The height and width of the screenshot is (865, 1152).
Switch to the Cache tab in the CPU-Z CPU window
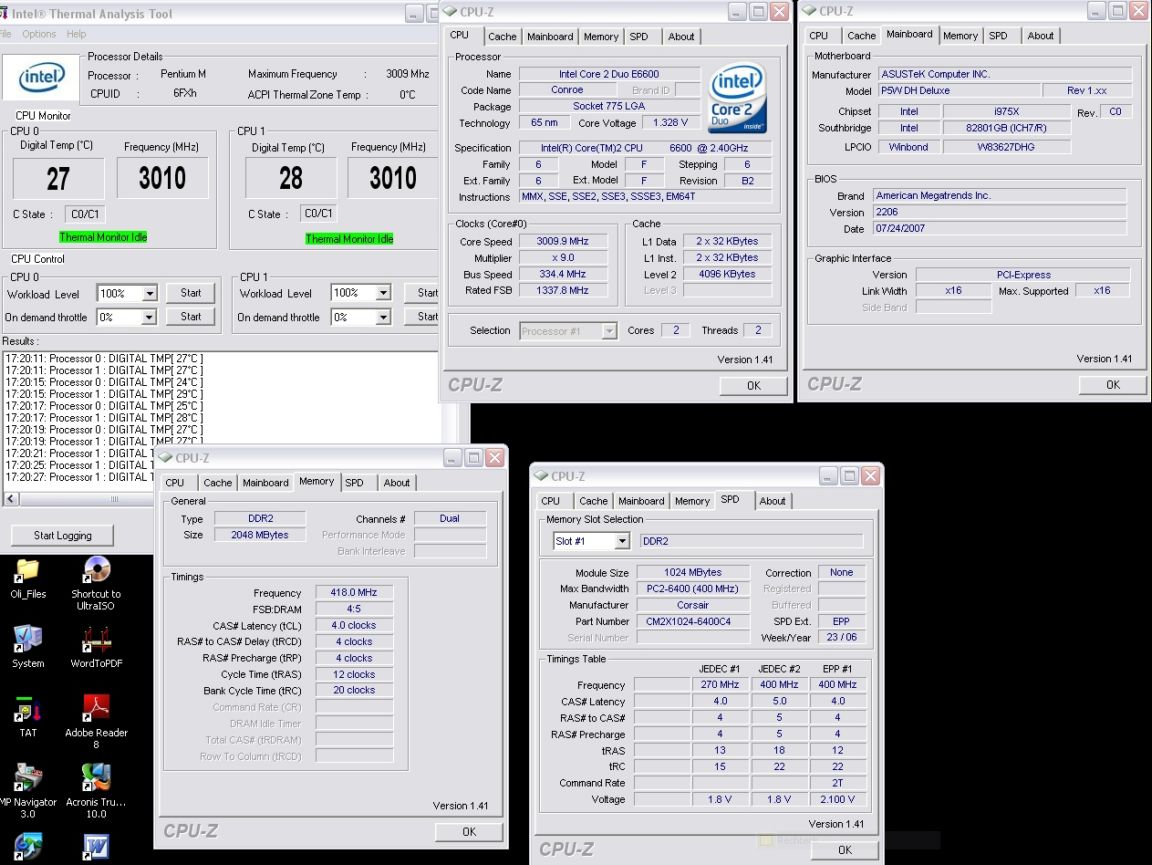503,37
